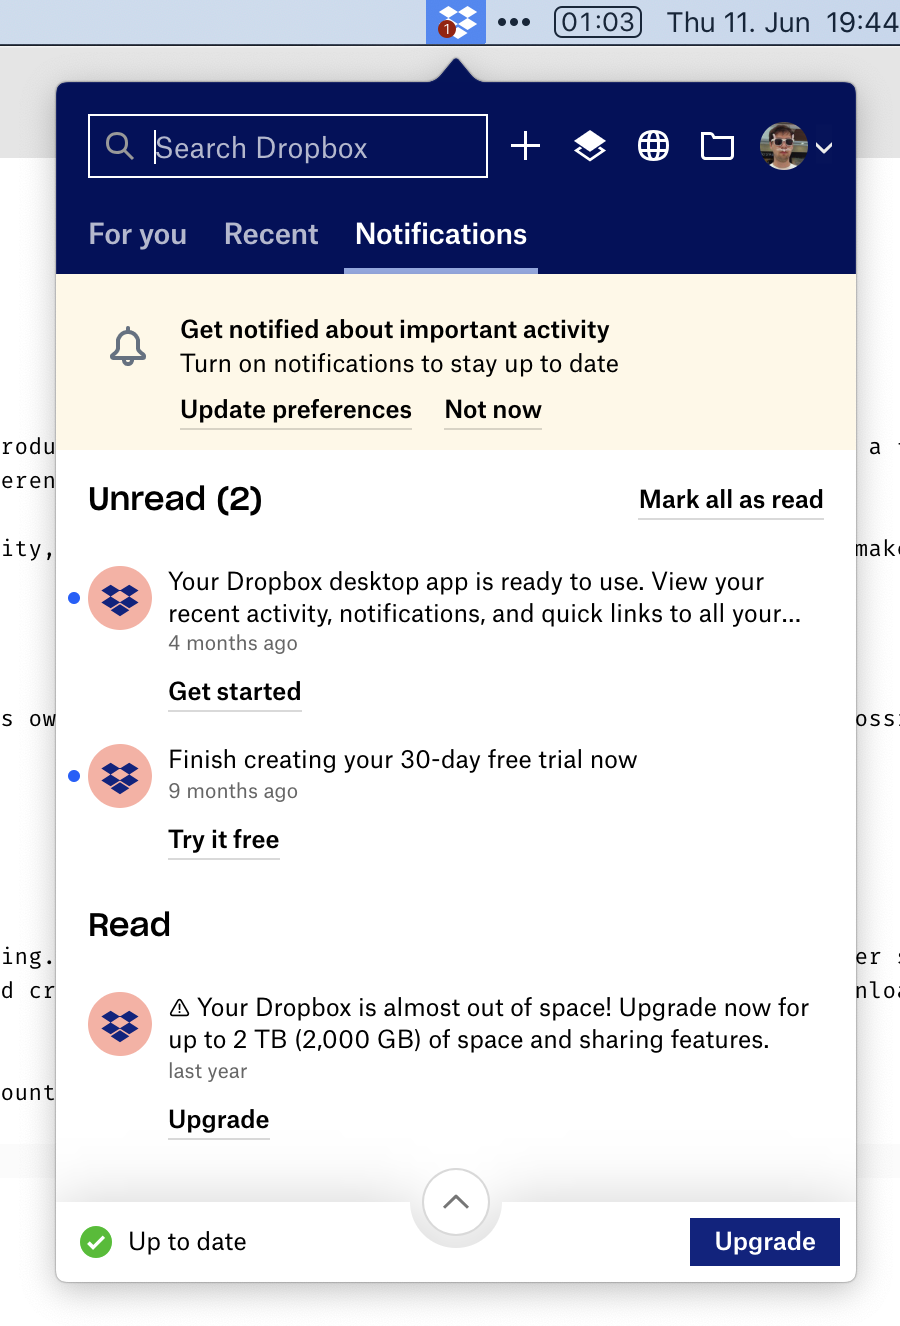Click the notification bell icon
The width and height of the screenshot is (900, 1326).
[128, 347]
